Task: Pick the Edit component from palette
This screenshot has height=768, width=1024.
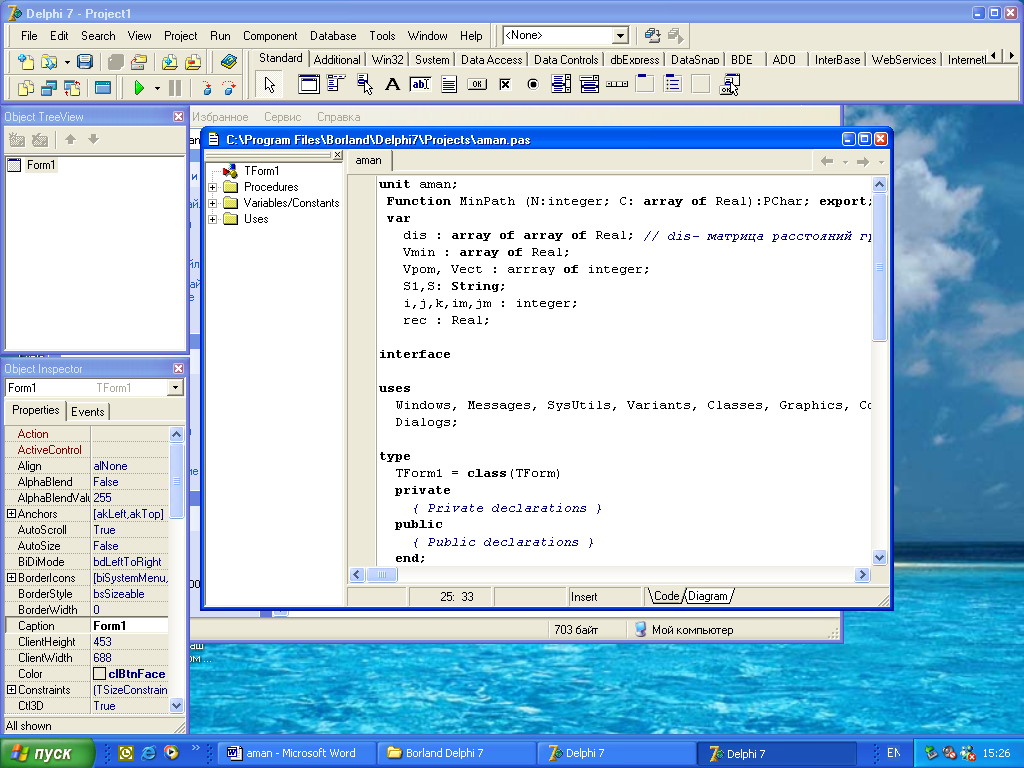Action: pyautogui.click(x=420, y=84)
